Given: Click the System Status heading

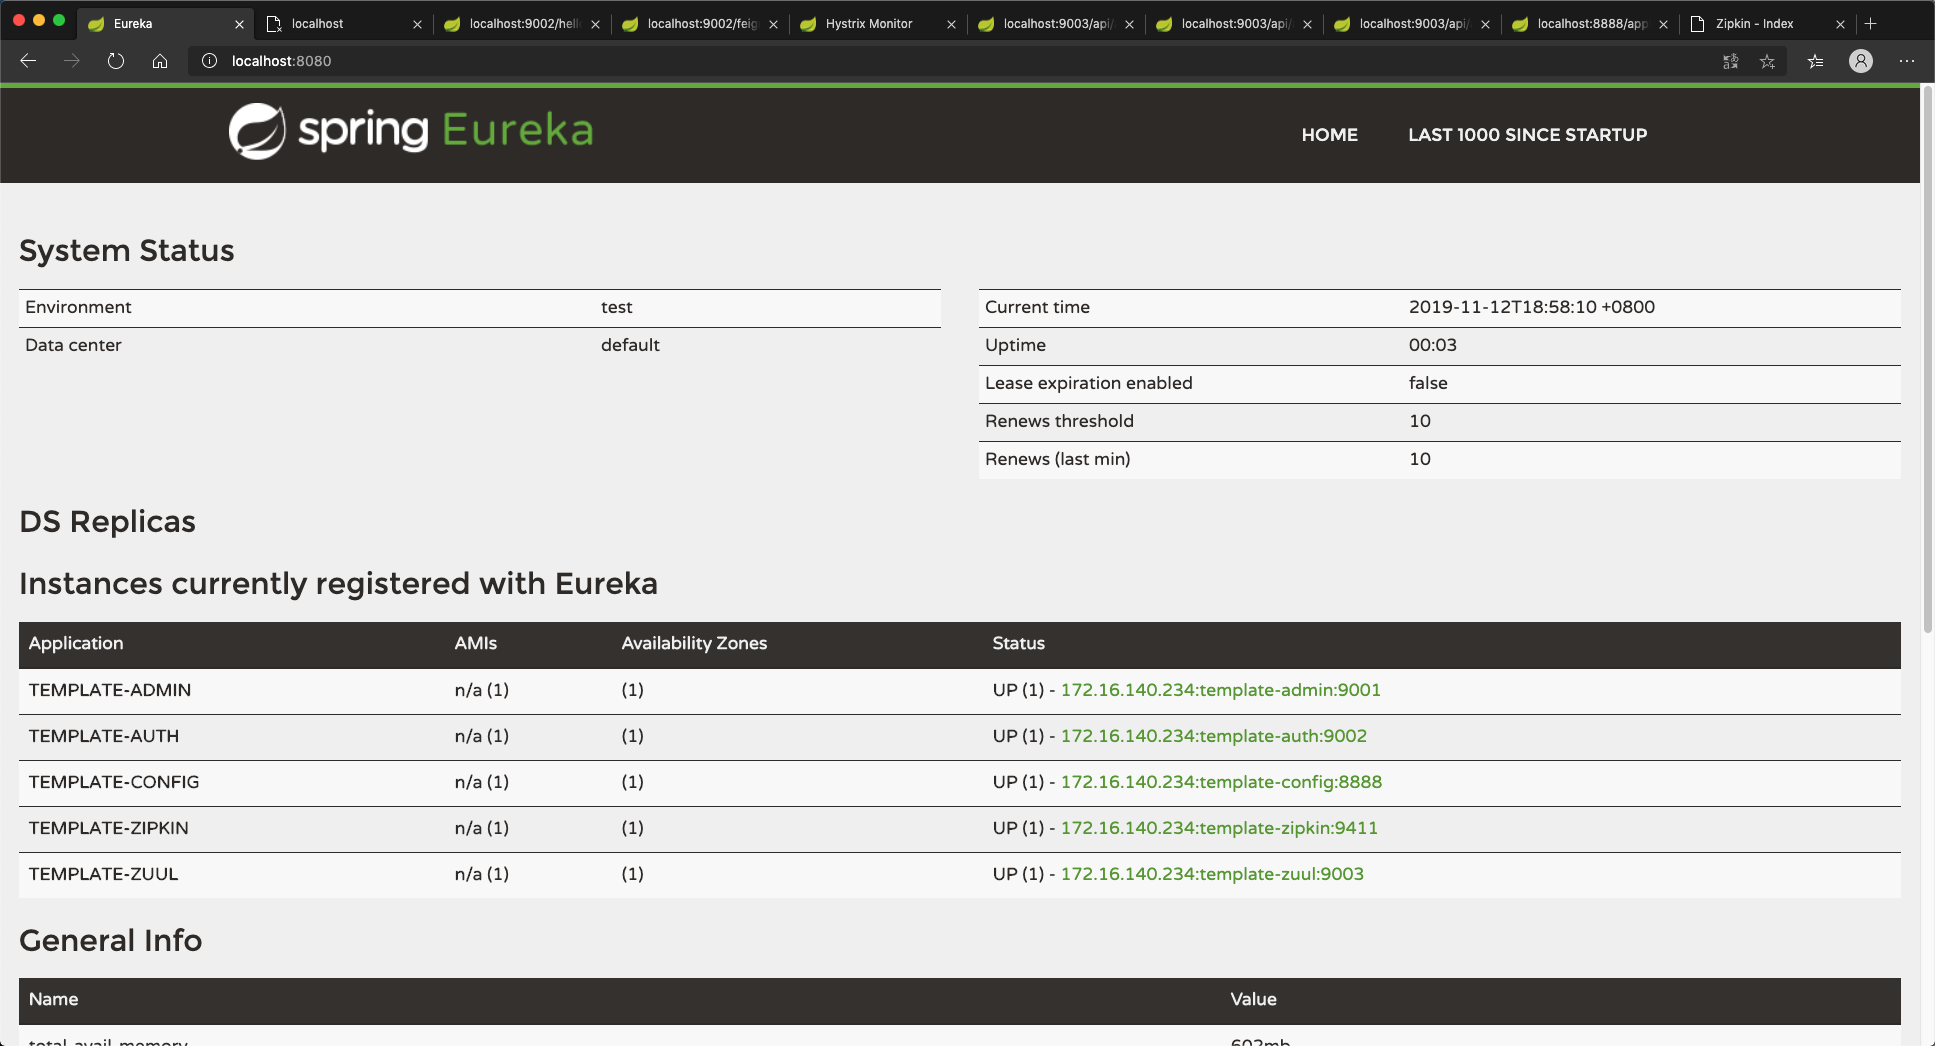Looking at the screenshot, I should [127, 250].
